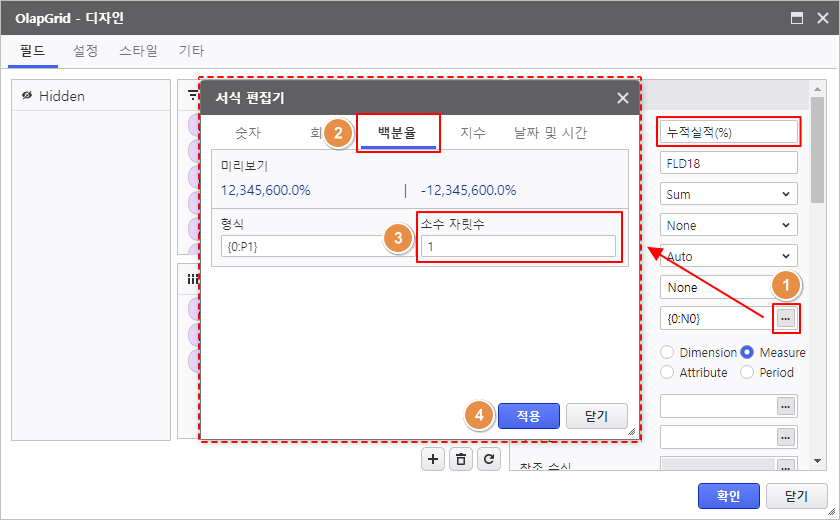Viewport: 840px width, 520px height.
Task: Select the Dimension radio button
Action: point(667,352)
